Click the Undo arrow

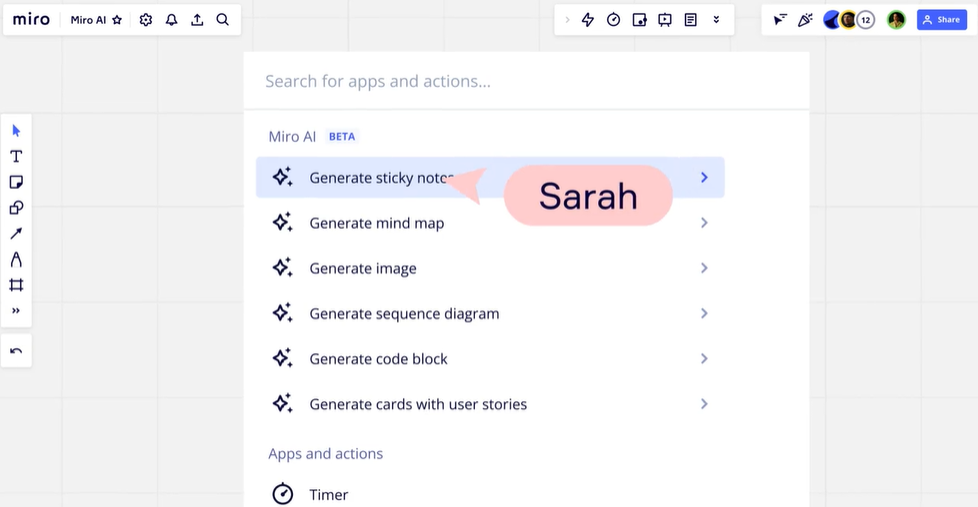(x=16, y=350)
